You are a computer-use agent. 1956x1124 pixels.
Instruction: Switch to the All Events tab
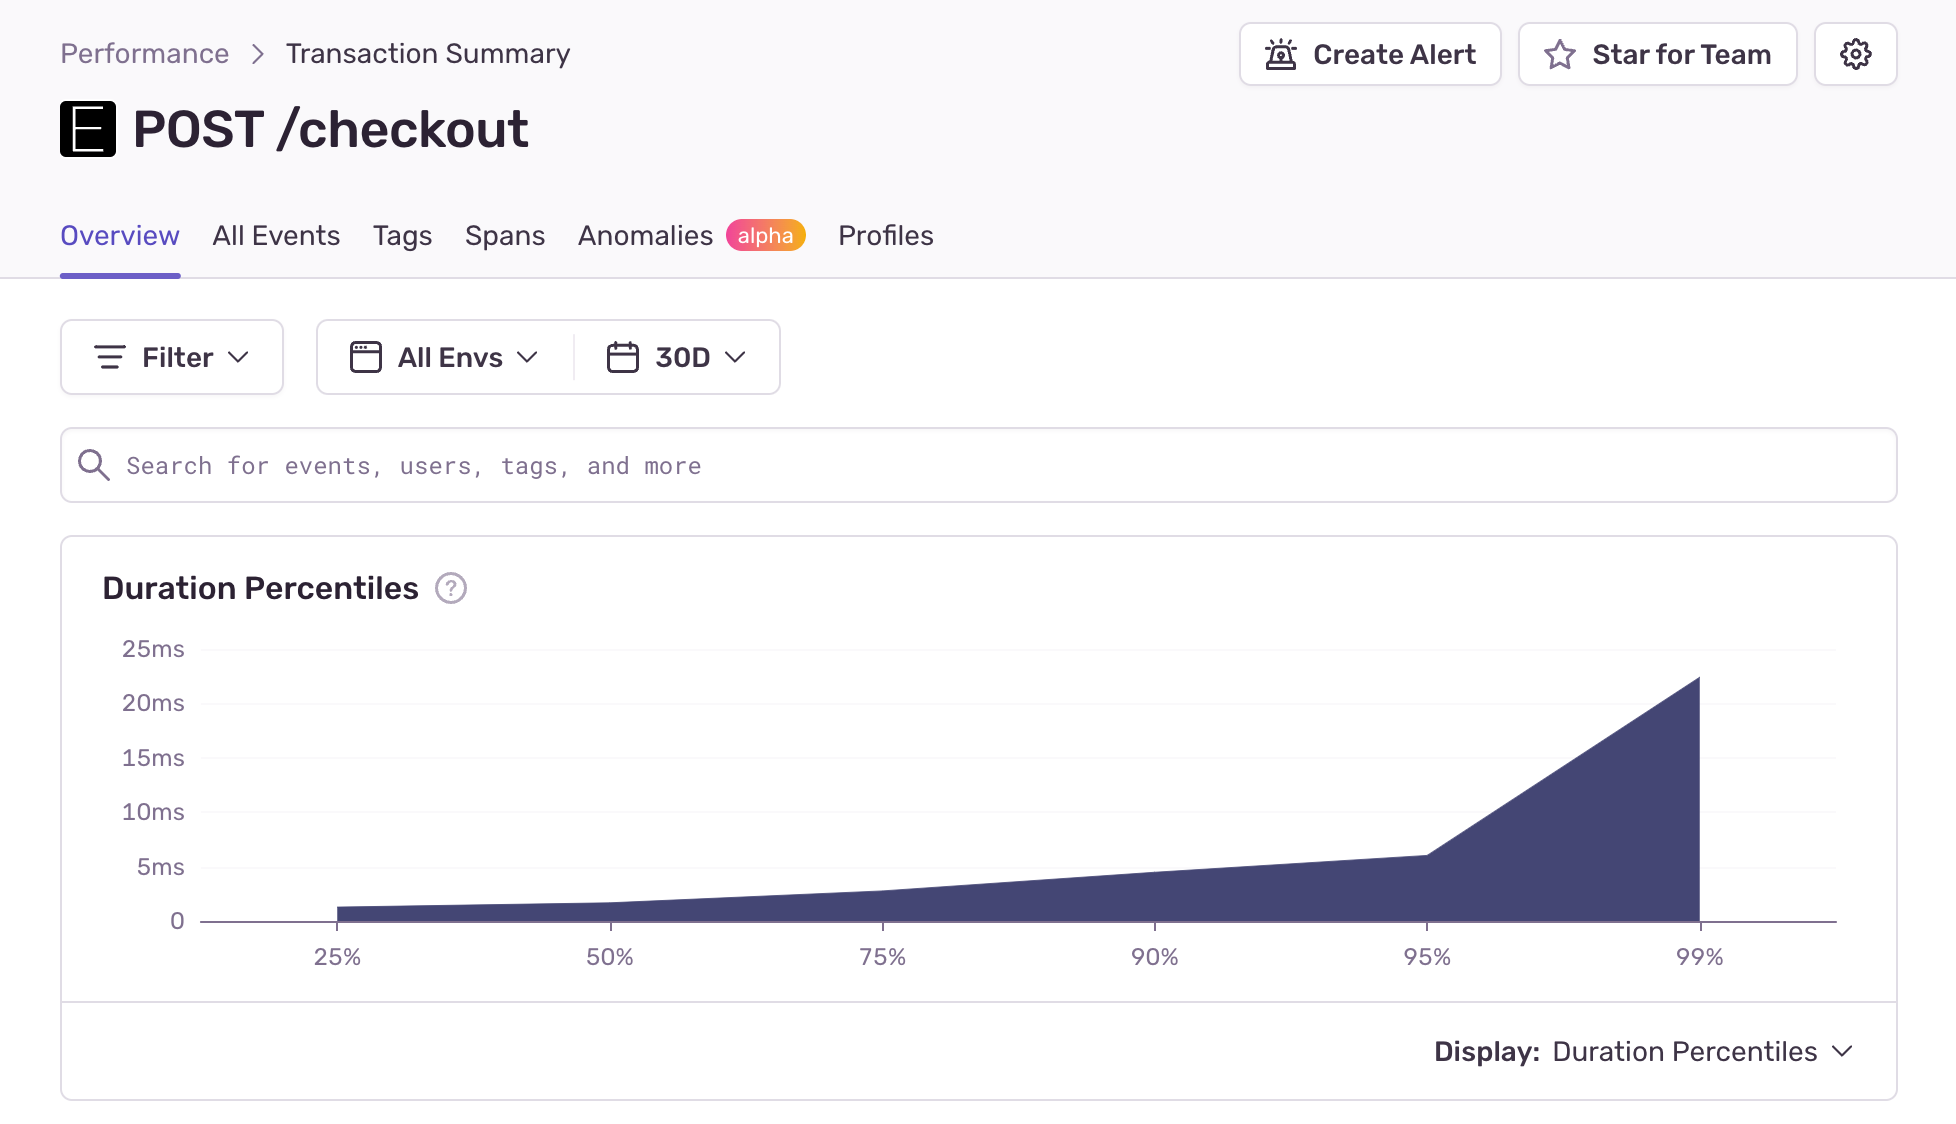coord(276,236)
